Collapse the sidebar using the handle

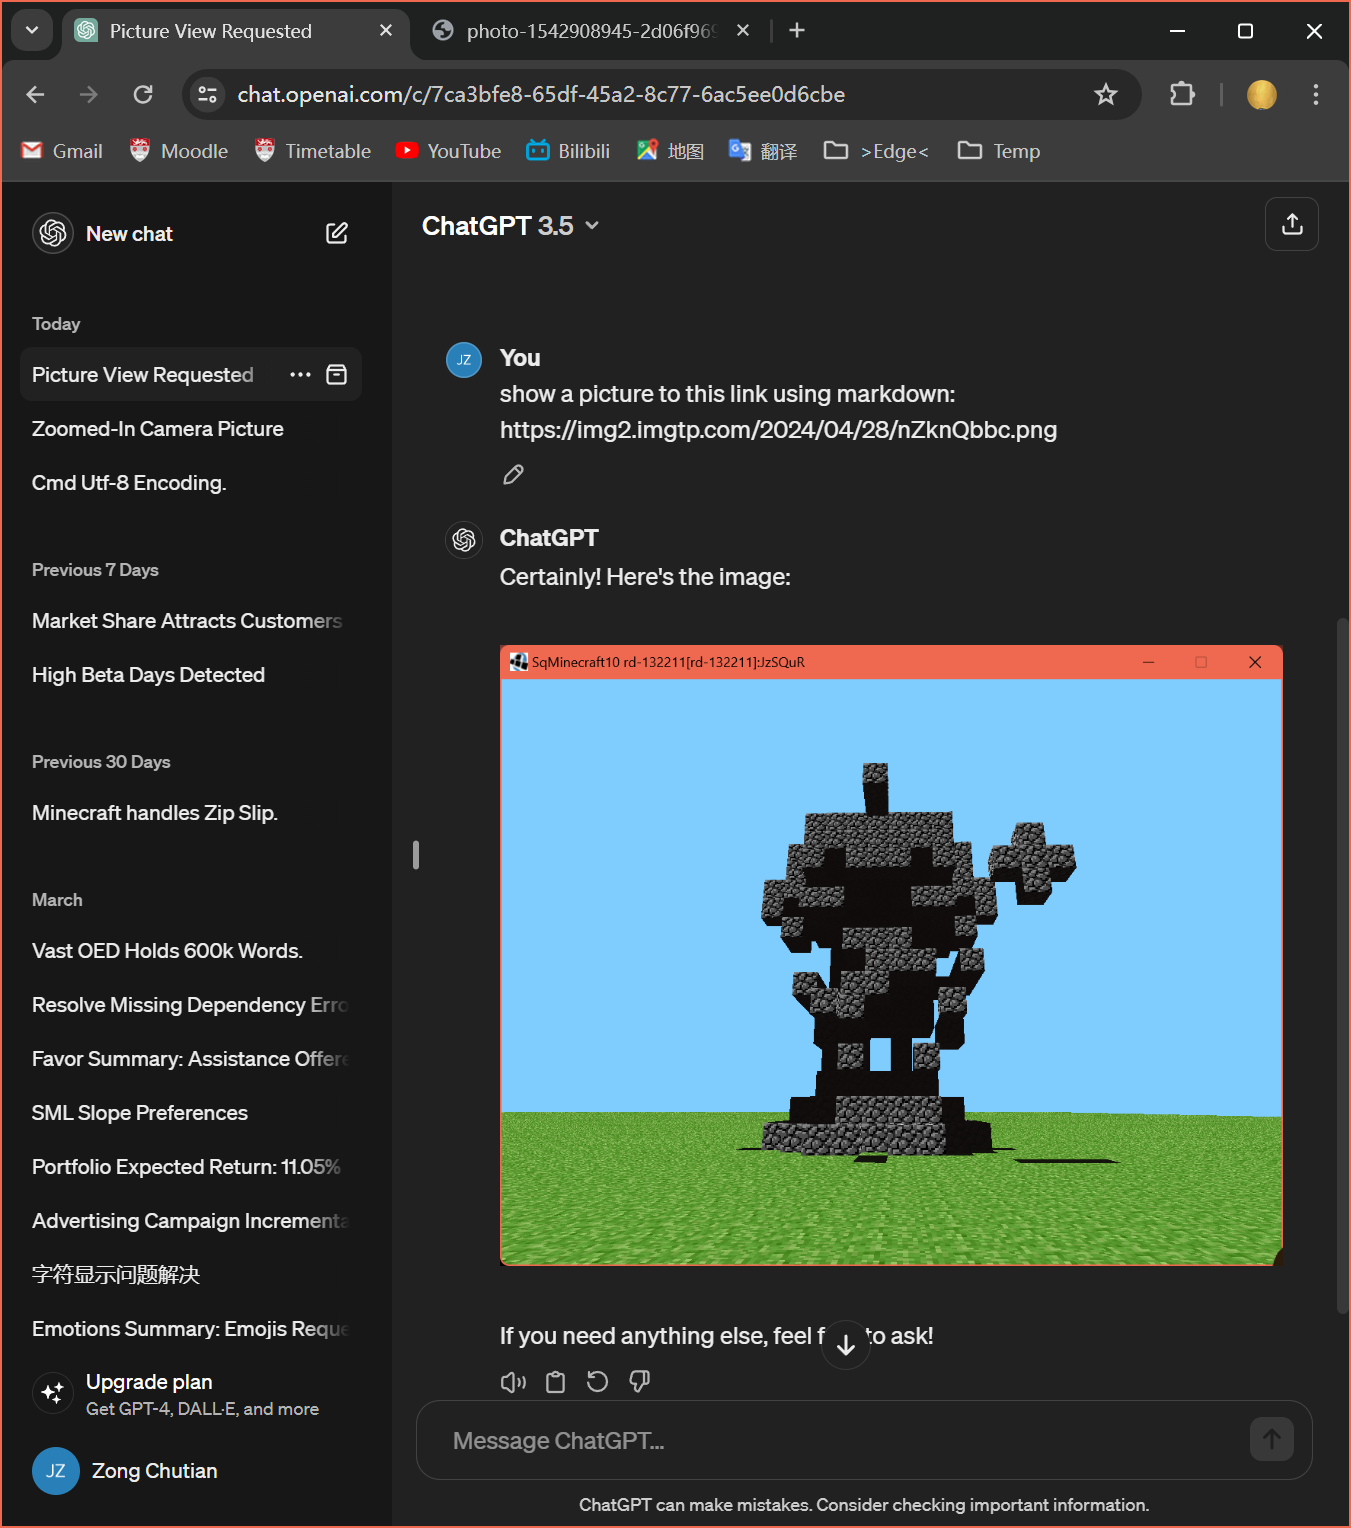coord(415,855)
